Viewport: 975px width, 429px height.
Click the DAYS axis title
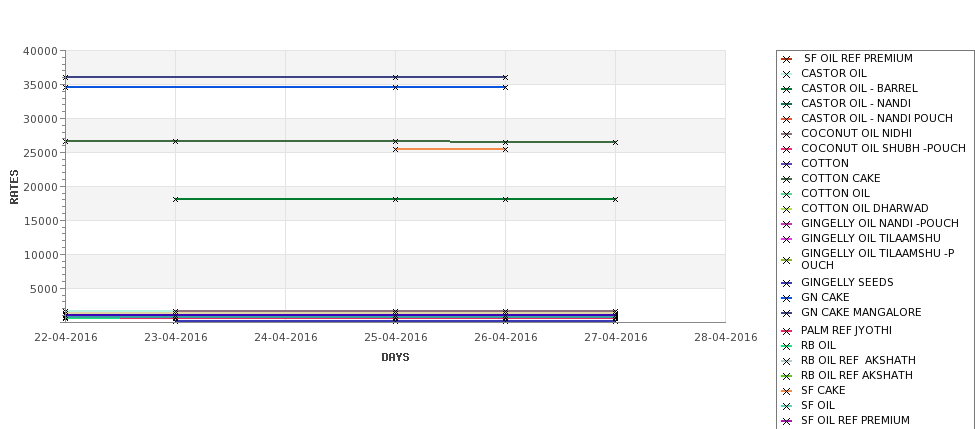click(395, 357)
